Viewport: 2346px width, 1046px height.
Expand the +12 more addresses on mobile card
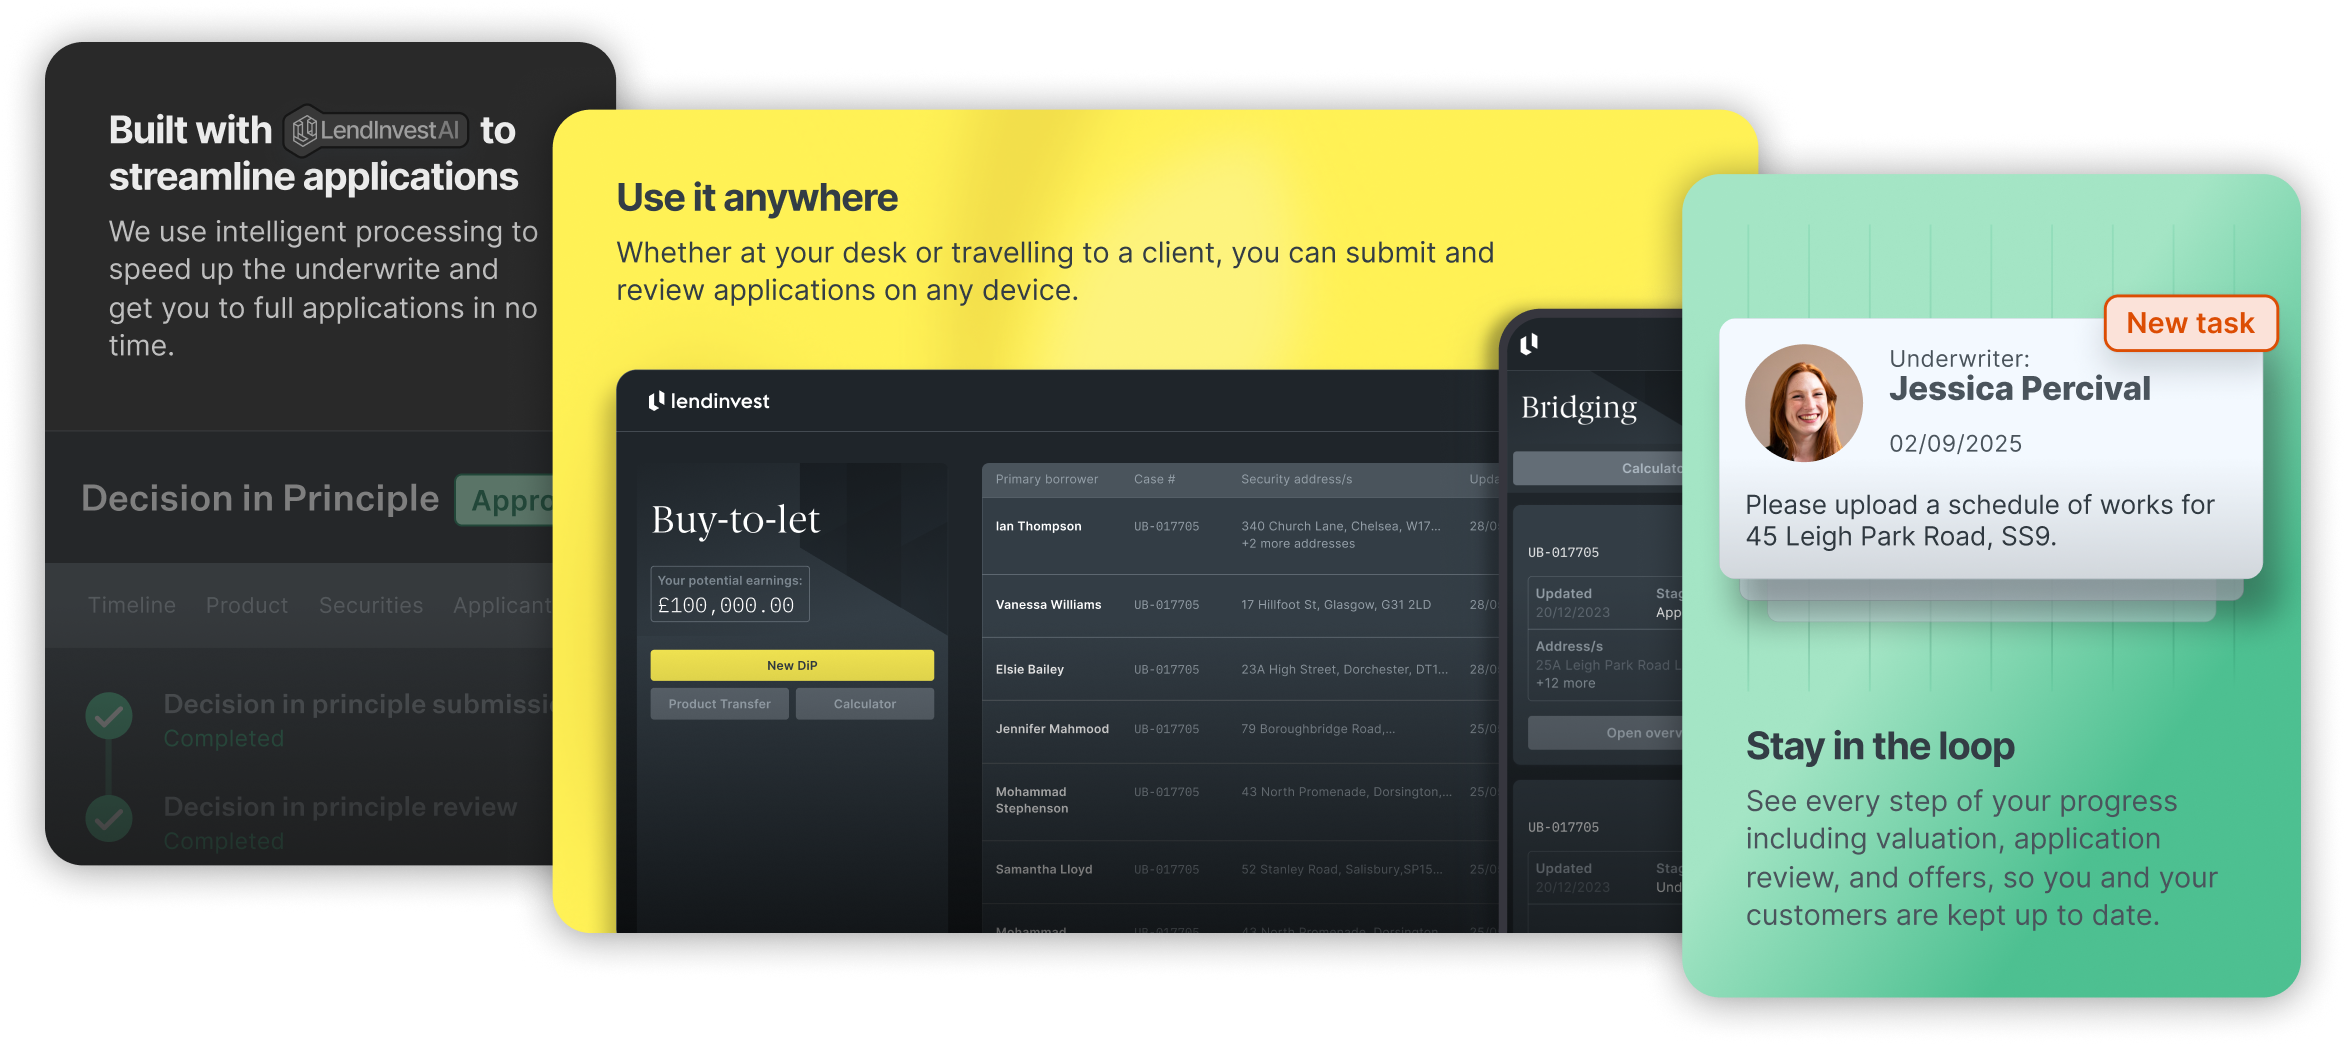1566,683
